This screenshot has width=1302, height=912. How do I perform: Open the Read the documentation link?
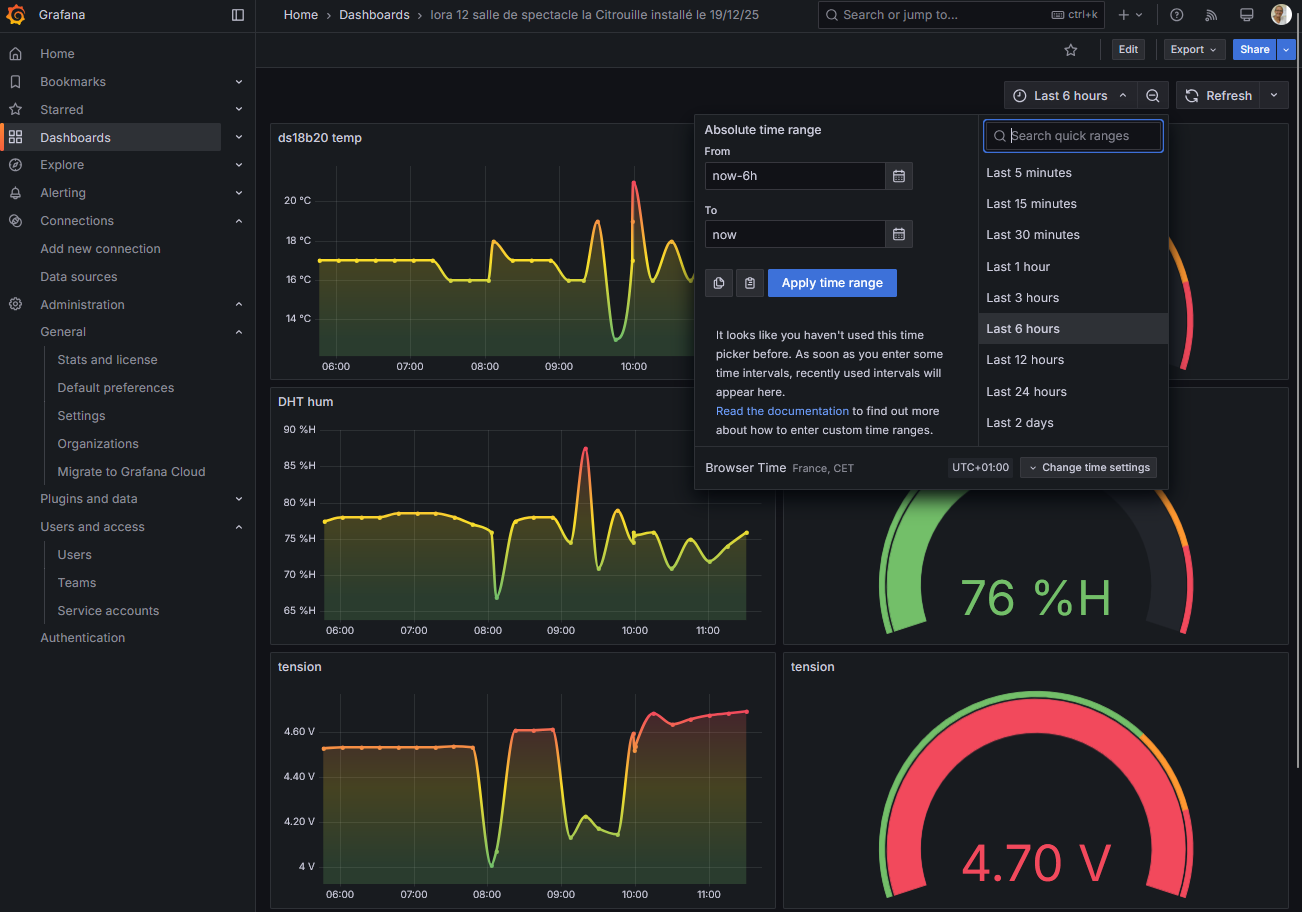[782, 411]
